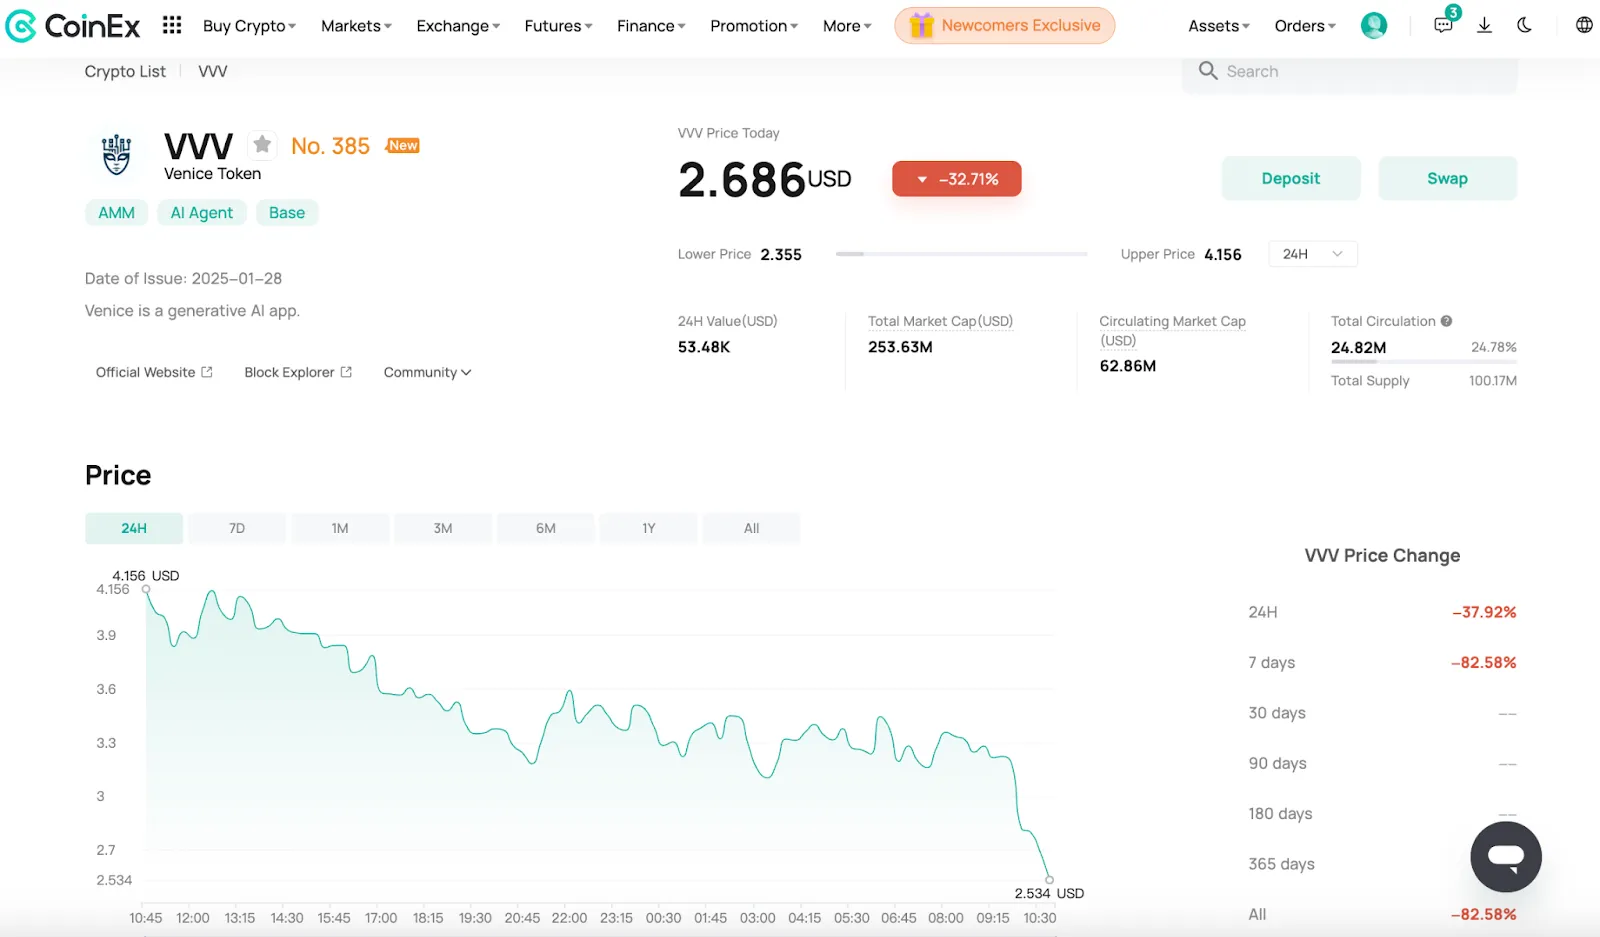Viewport: 1600px width, 937px height.
Task: Click the -32.71% price change badge
Action: [957, 179]
